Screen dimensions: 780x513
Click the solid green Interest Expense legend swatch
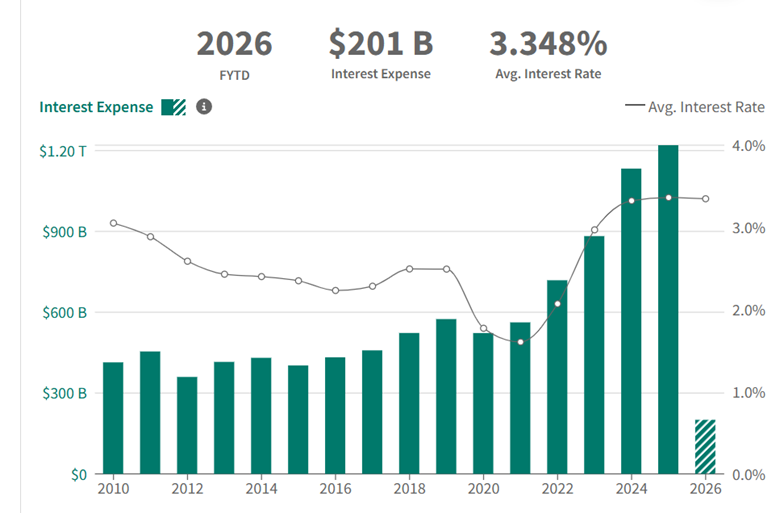point(166,107)
